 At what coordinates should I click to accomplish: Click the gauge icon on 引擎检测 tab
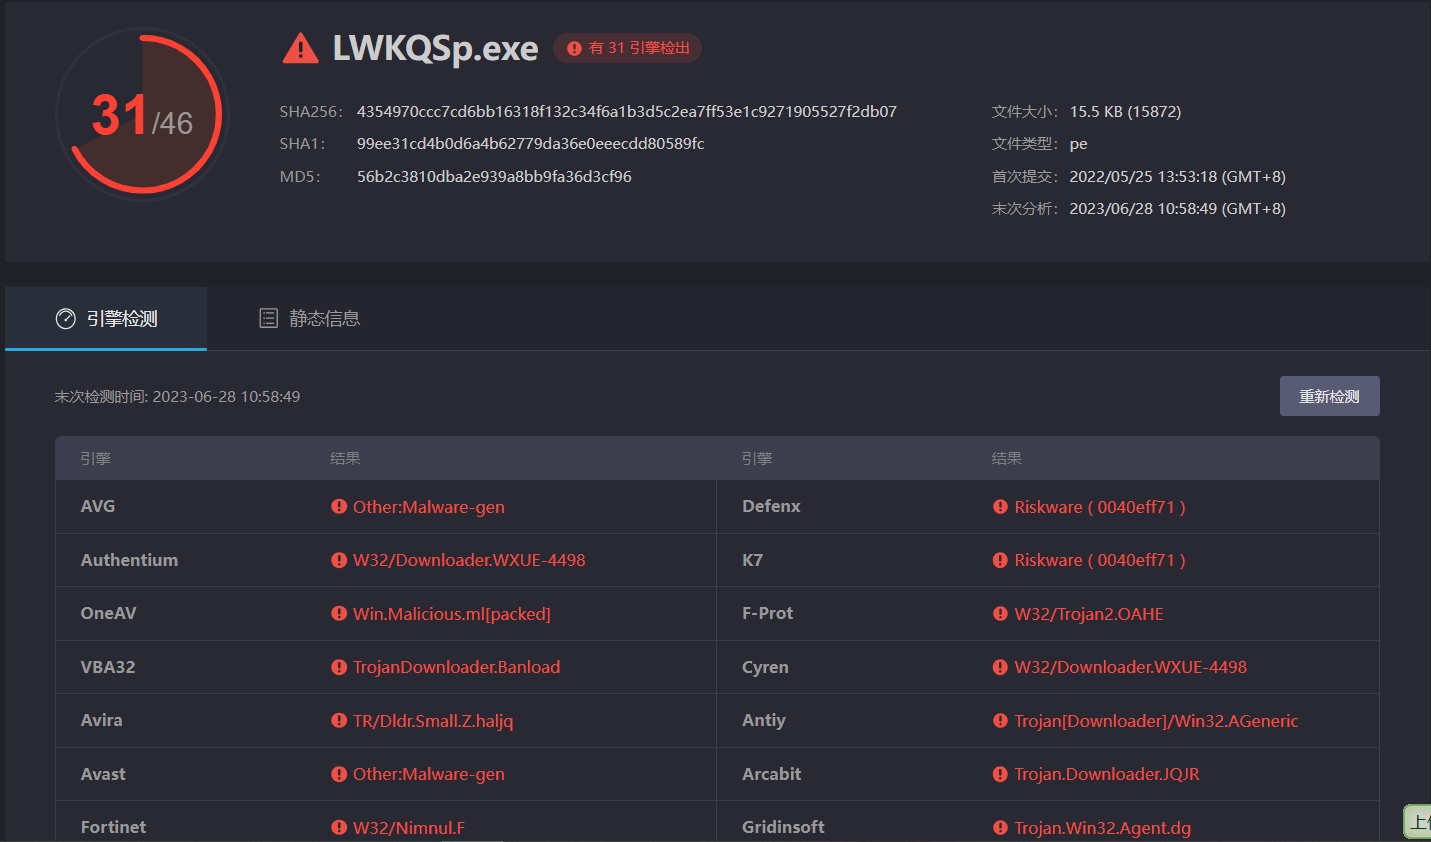(x=66, y=319)
